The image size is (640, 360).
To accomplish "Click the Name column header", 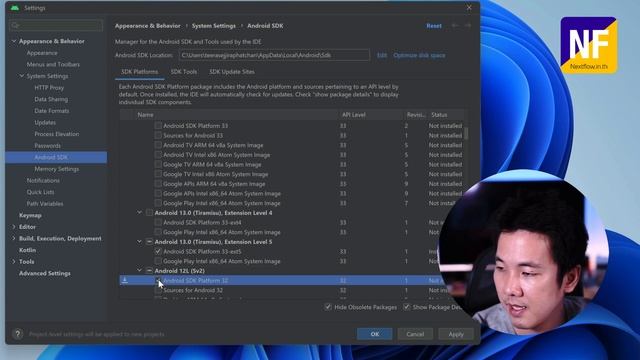I will [x=145, y=115].
